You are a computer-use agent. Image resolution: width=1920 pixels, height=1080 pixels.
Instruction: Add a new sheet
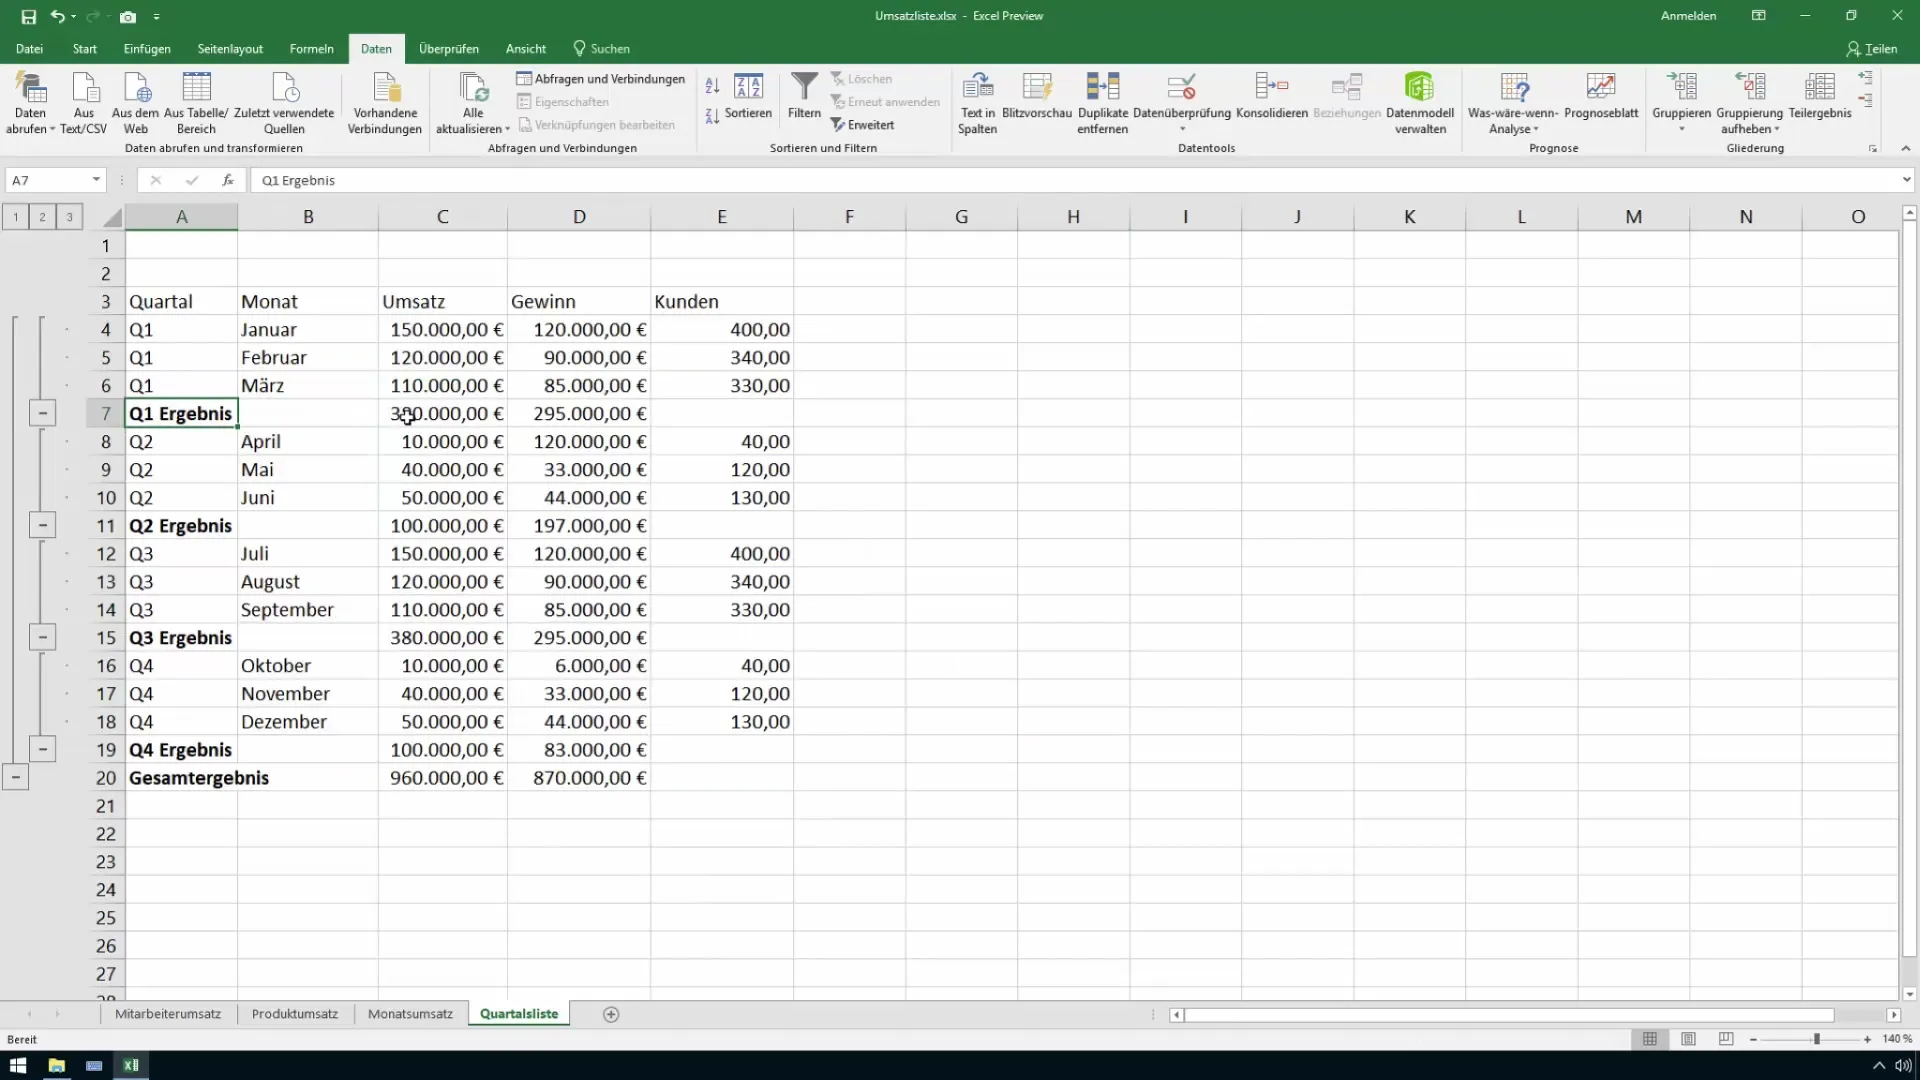point(611,1014)
